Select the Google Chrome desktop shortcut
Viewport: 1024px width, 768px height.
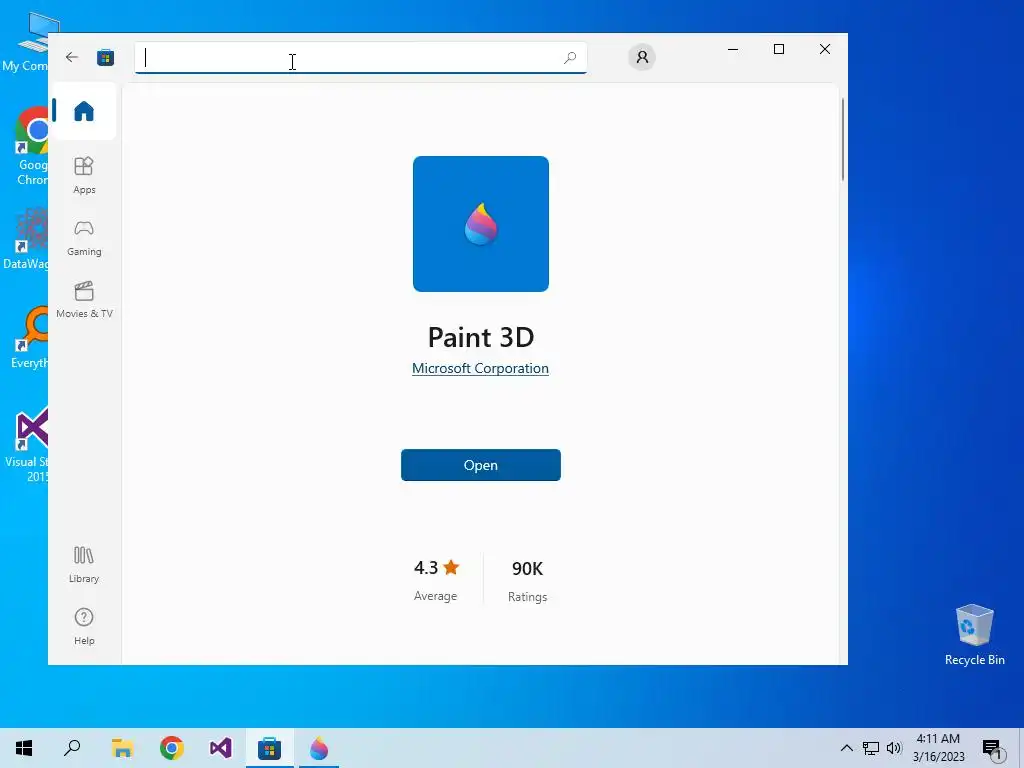31,146
